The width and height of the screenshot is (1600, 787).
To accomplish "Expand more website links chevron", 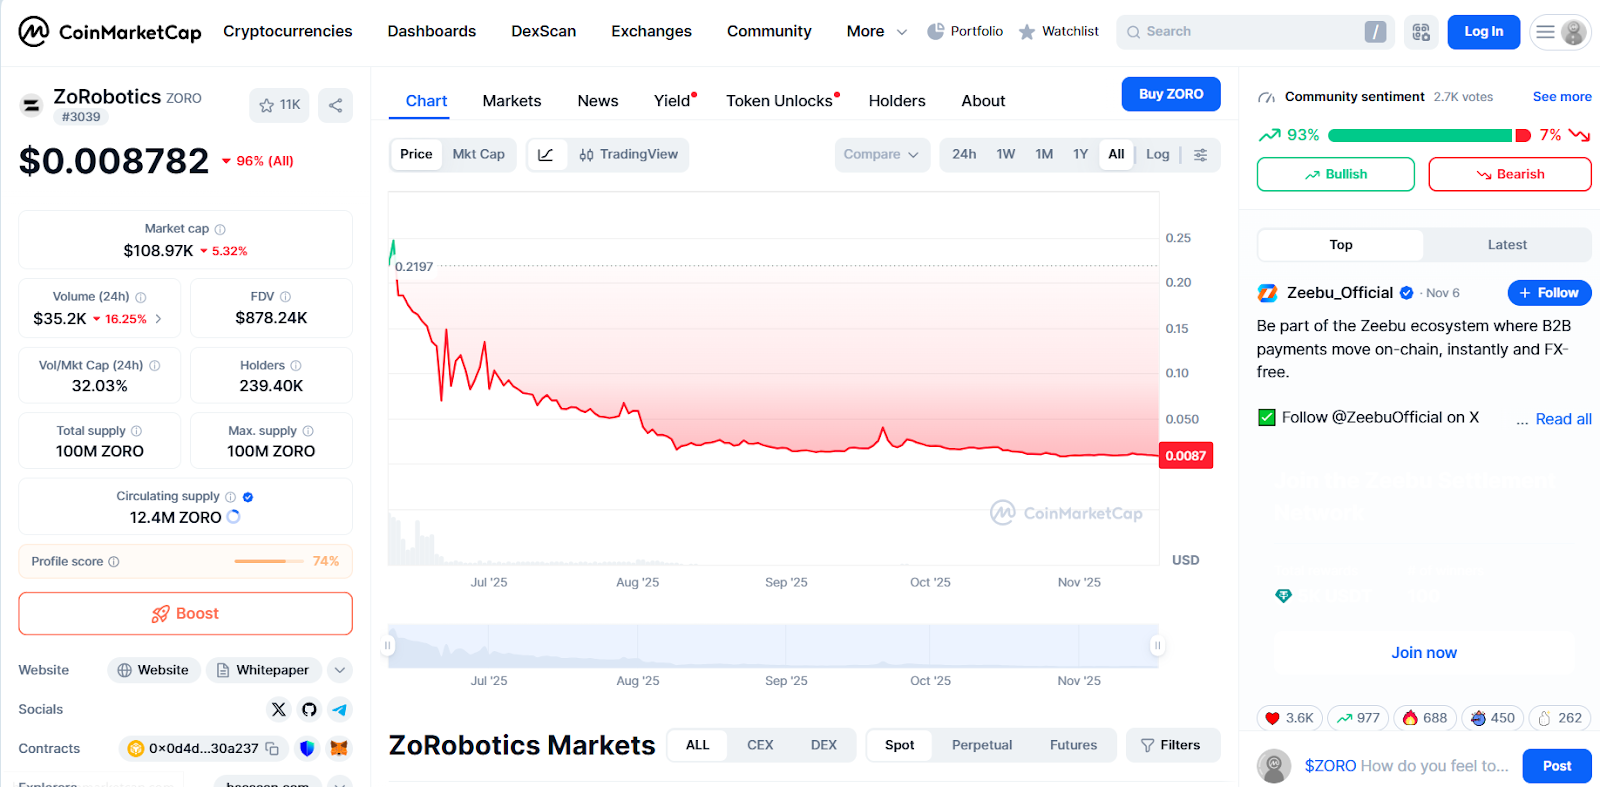I will point(340,670).
